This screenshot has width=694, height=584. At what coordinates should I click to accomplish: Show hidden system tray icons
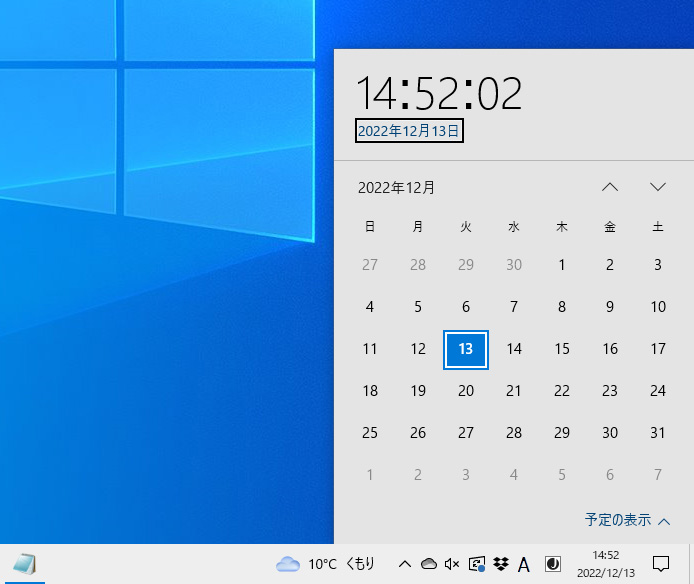pos(405,564)
